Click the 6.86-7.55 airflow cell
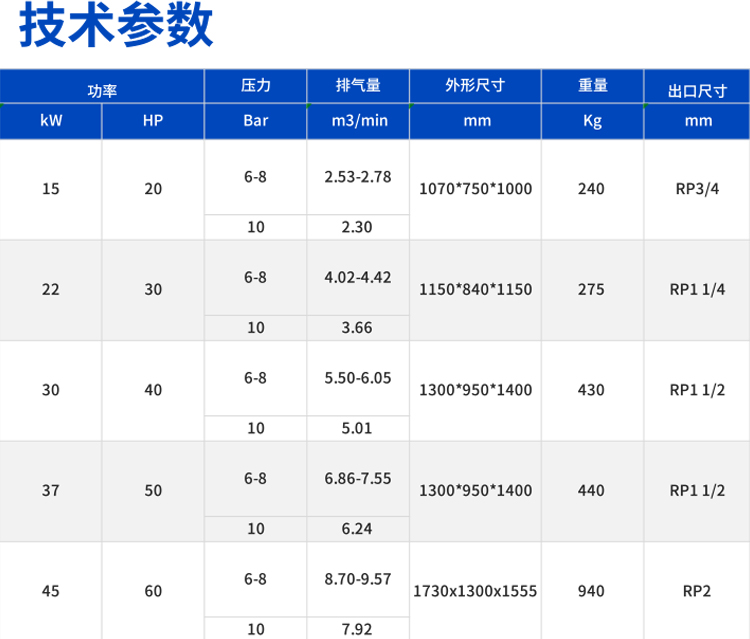This screenshot has width=750, height=639. 358,479
